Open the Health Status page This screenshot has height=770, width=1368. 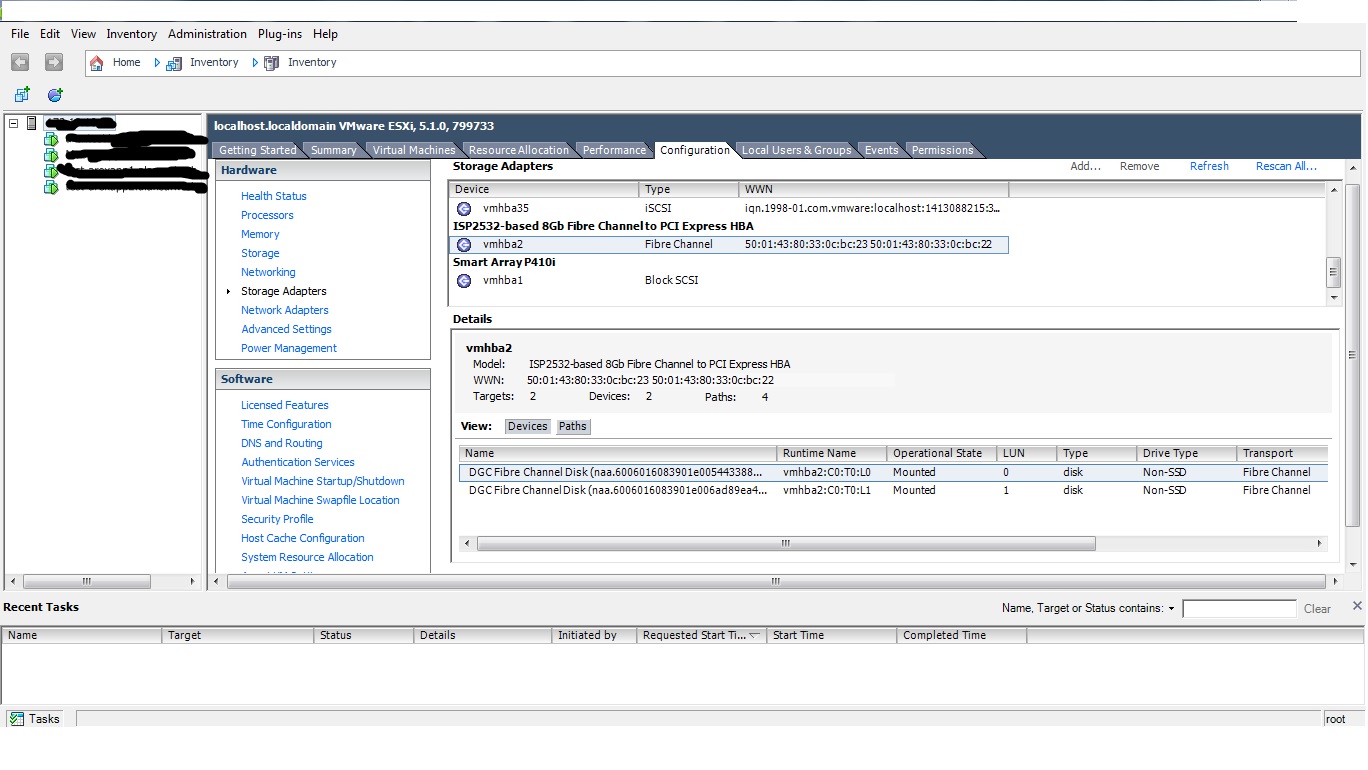pyautogui.click(x=272, y=196)
